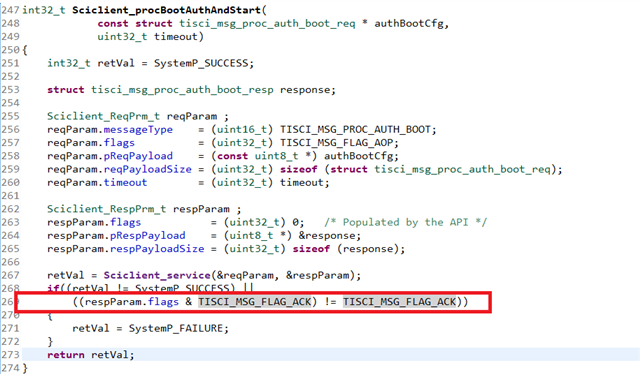Click function name Sciclient_procBootAuthAndStart

pos(167,10)
